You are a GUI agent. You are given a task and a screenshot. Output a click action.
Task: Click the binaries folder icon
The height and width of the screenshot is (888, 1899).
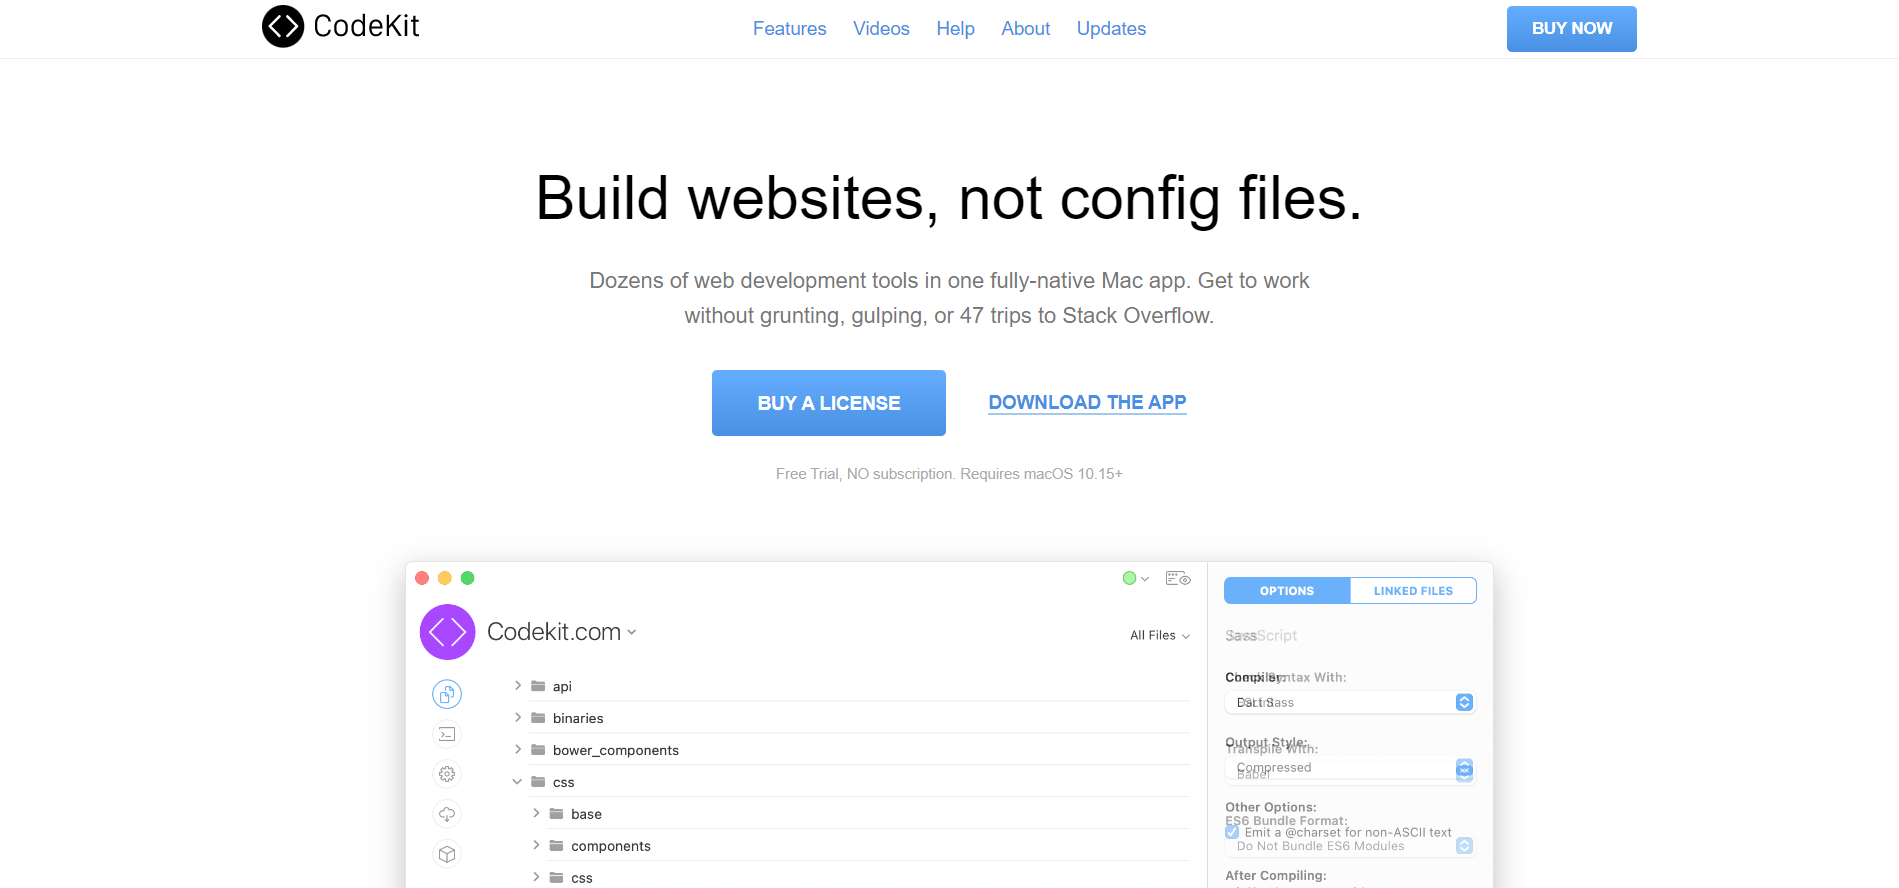click(x=538, y=718)
